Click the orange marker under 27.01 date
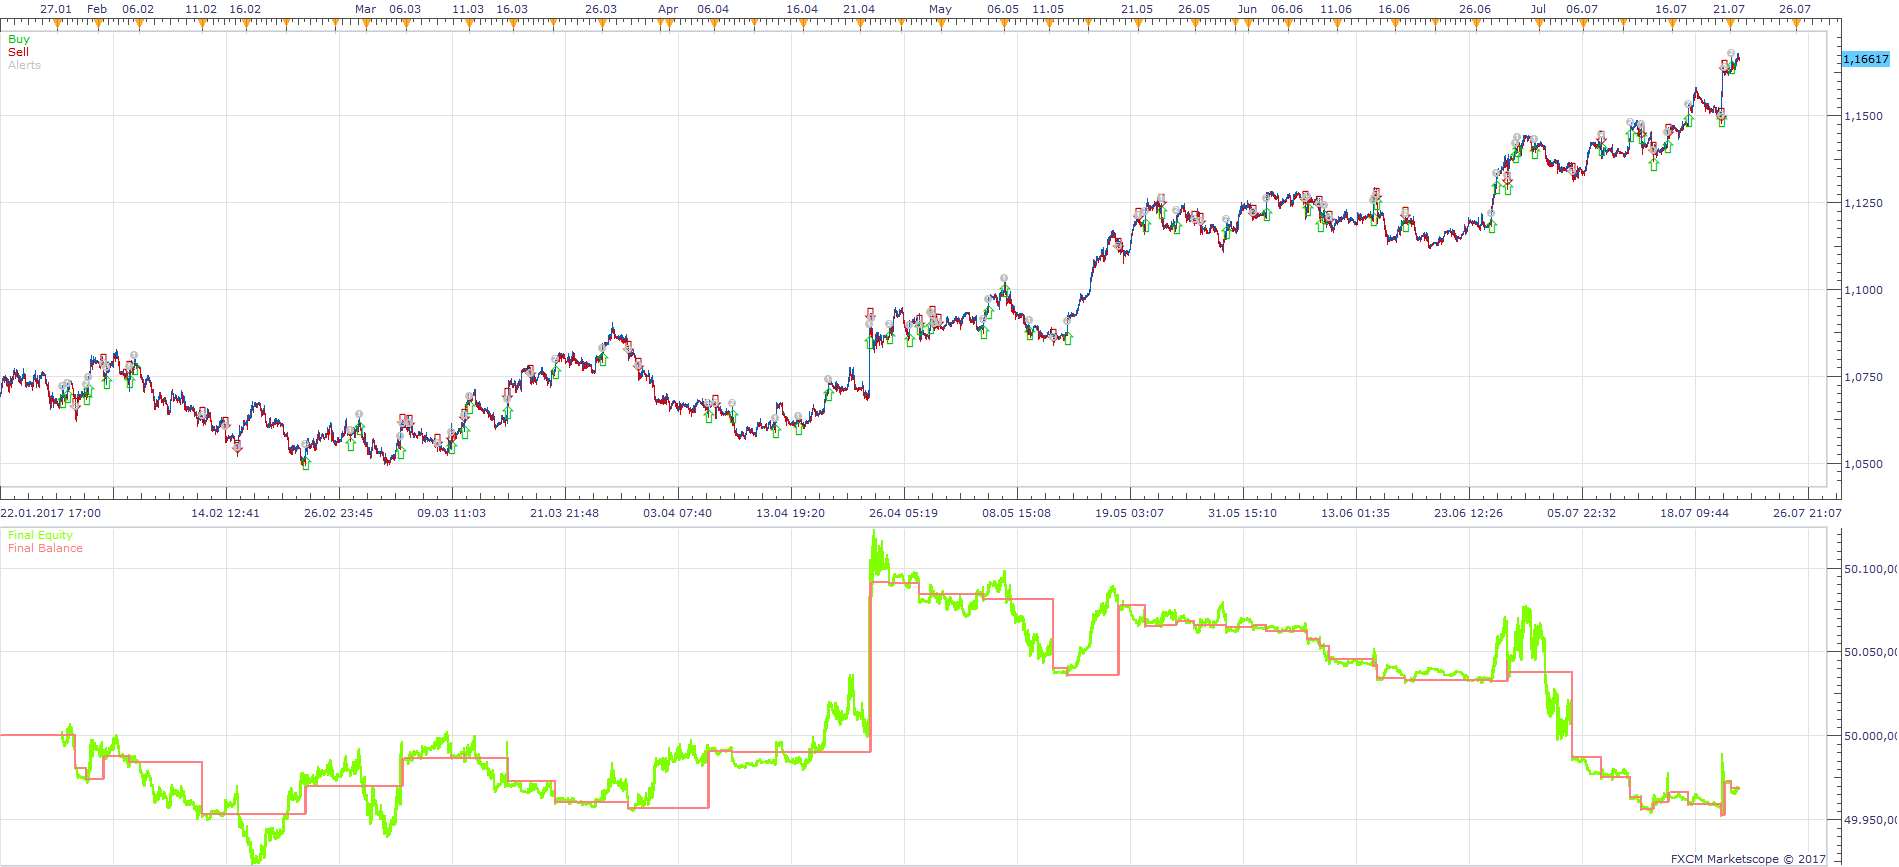 pos(58,24)
